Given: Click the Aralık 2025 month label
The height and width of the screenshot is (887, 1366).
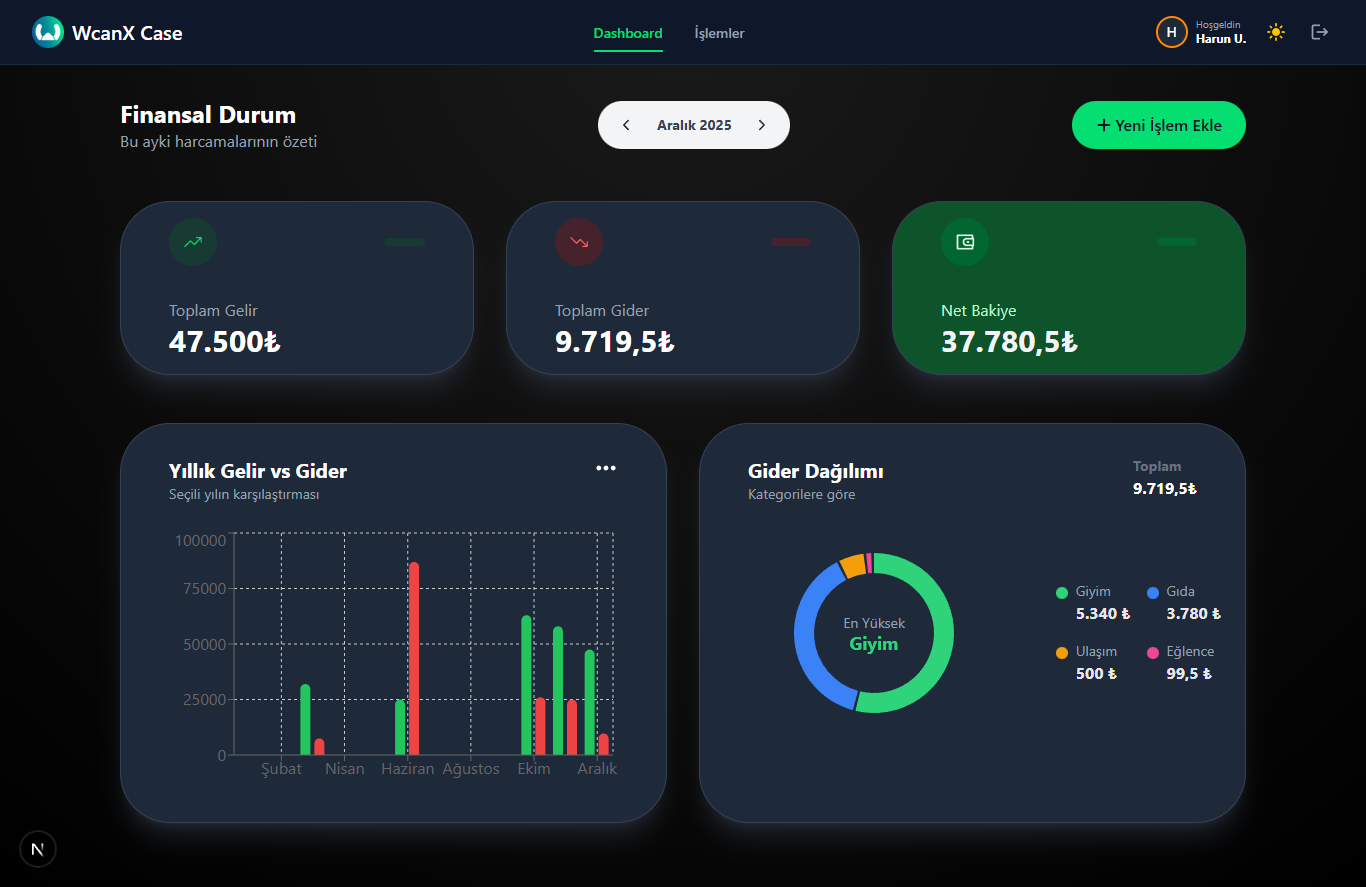Looking at the screenshot, I should [x=694, y=125].
